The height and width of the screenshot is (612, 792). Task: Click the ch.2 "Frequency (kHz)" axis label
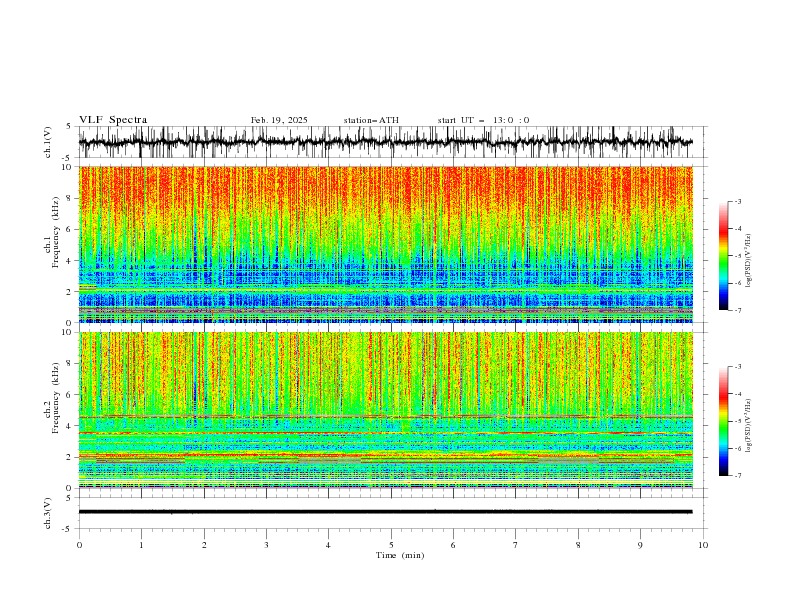(x=56, y=398)
